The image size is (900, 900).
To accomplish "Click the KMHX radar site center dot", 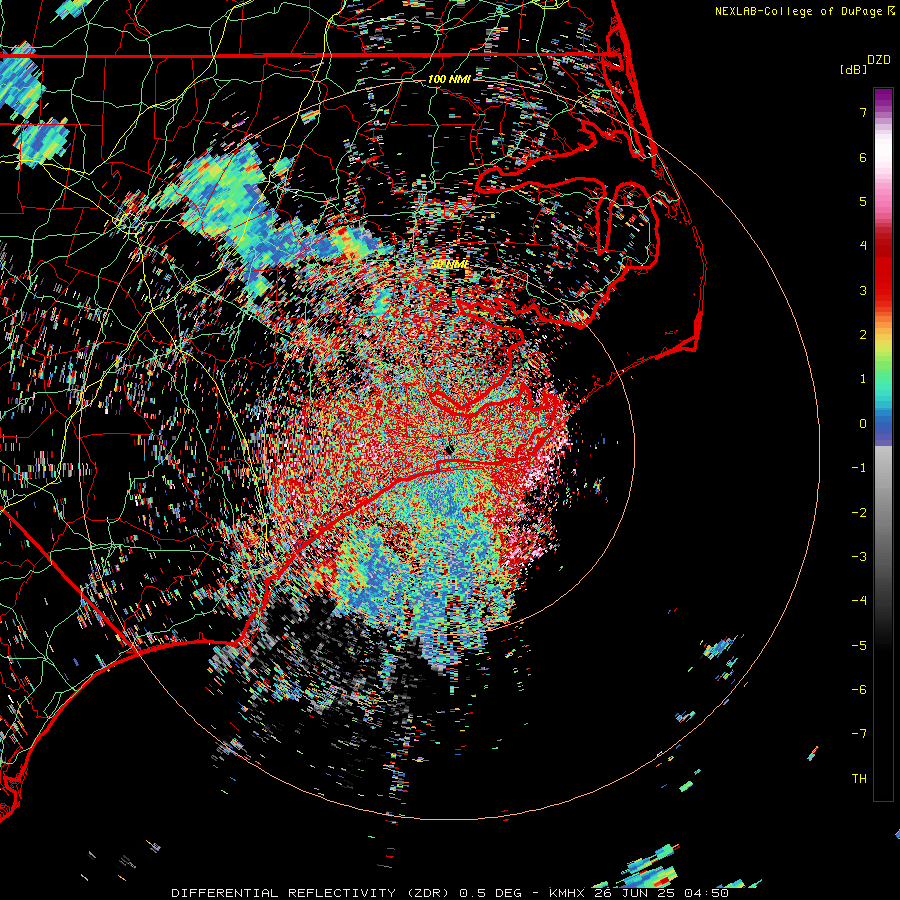I will pos(449,449).
